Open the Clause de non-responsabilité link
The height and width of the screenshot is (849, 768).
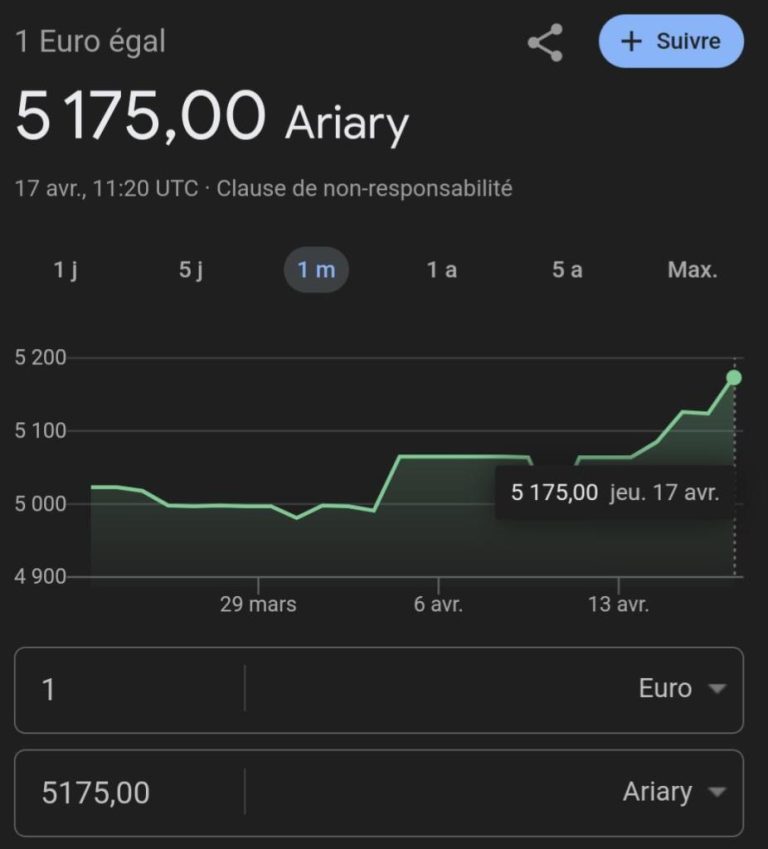pyautogui.click(x=364, y=188)
